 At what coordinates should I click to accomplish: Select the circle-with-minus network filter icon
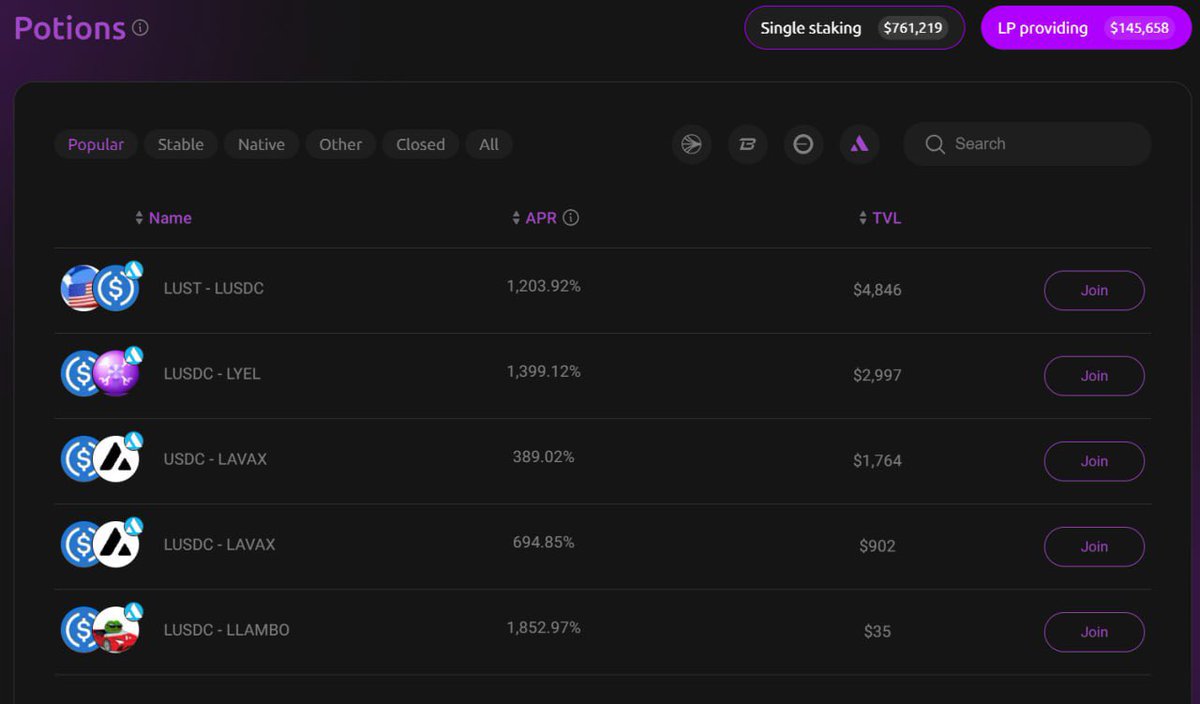click(803, 144)
